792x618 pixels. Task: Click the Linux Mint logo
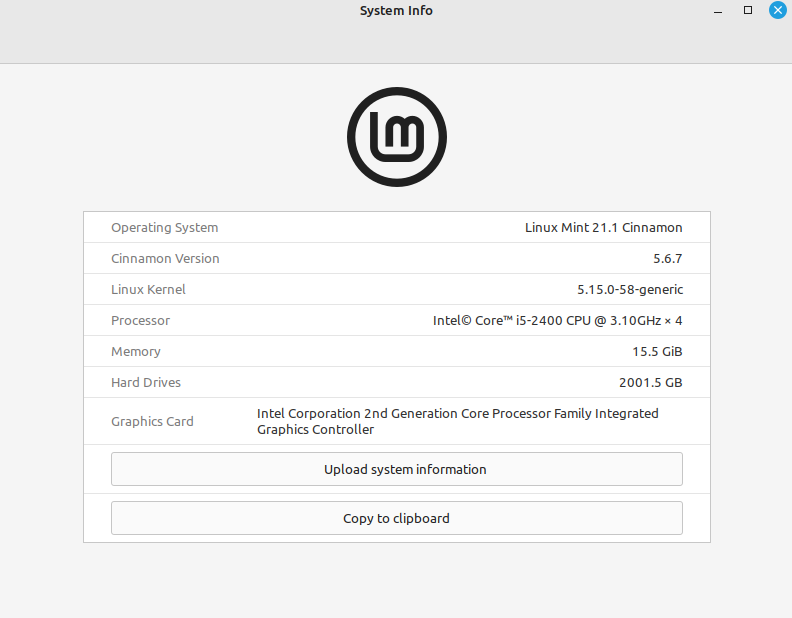point(397,137)
